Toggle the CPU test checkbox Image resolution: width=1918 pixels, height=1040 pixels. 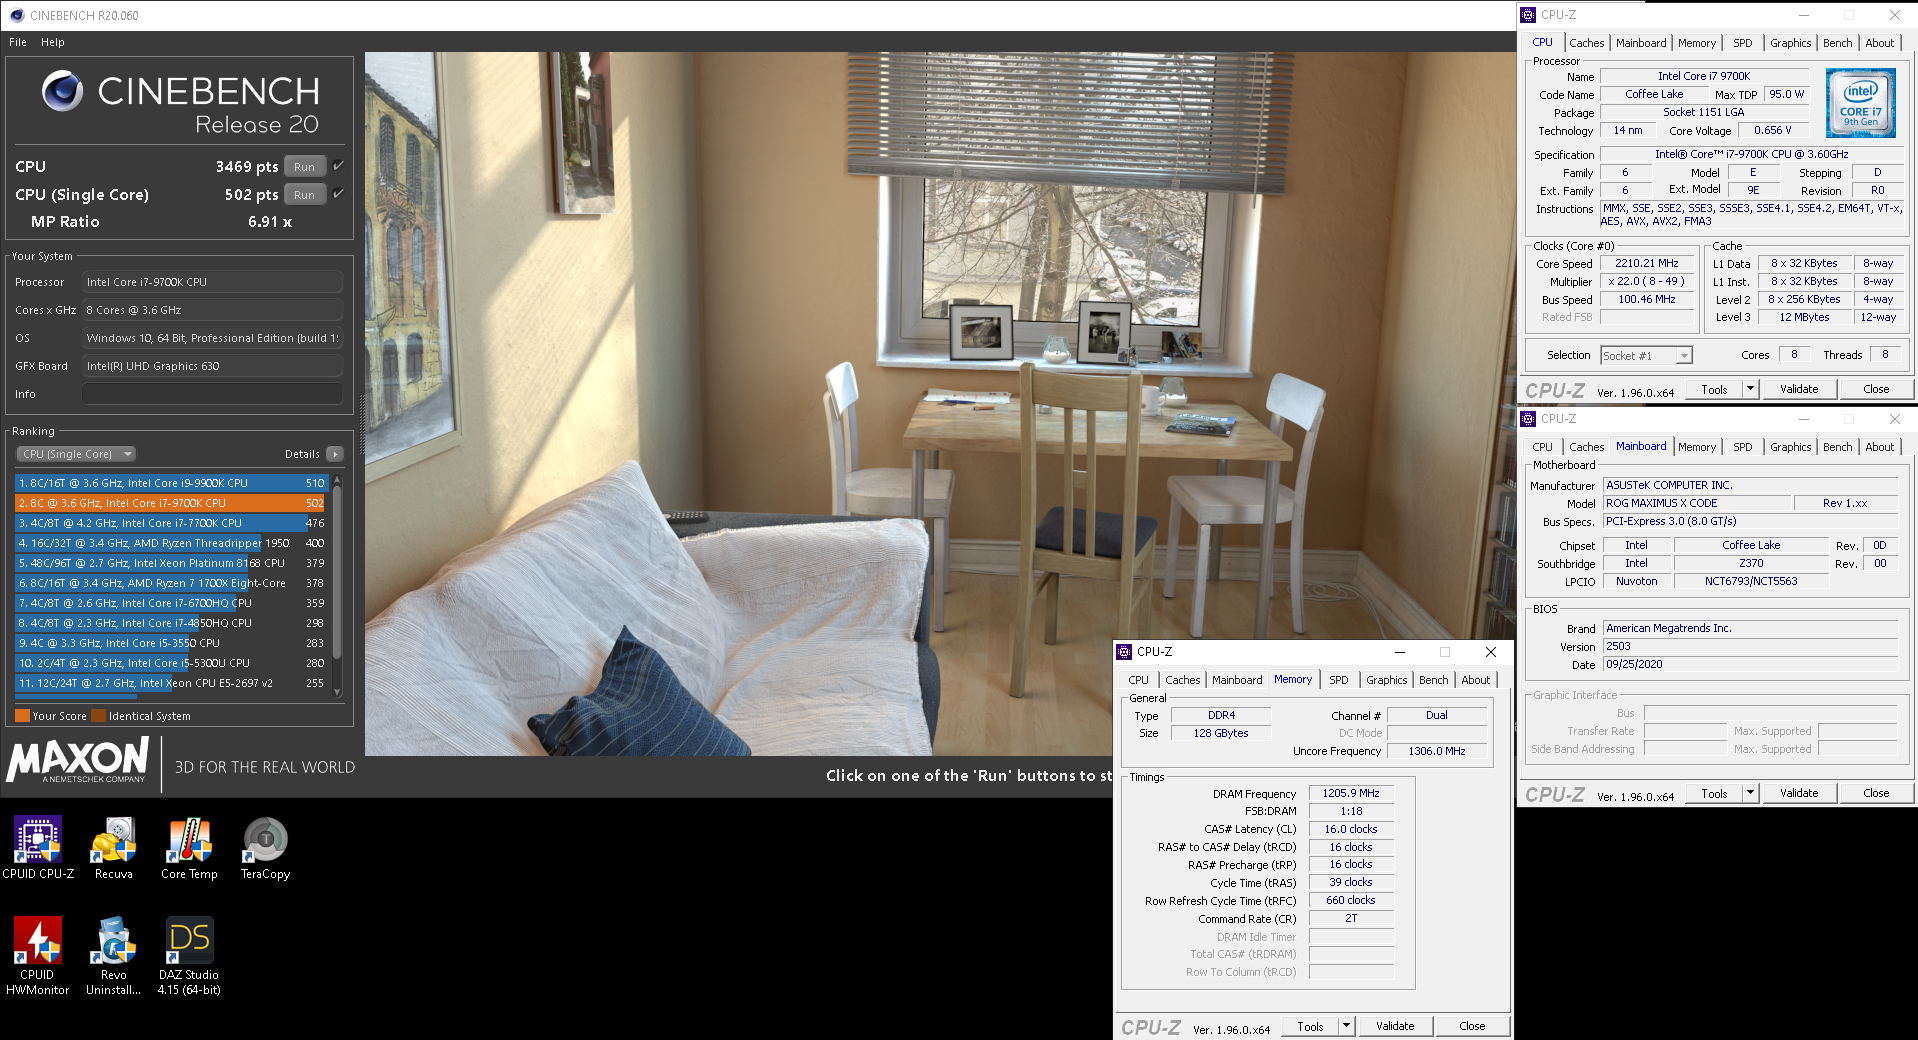[338, 166]
